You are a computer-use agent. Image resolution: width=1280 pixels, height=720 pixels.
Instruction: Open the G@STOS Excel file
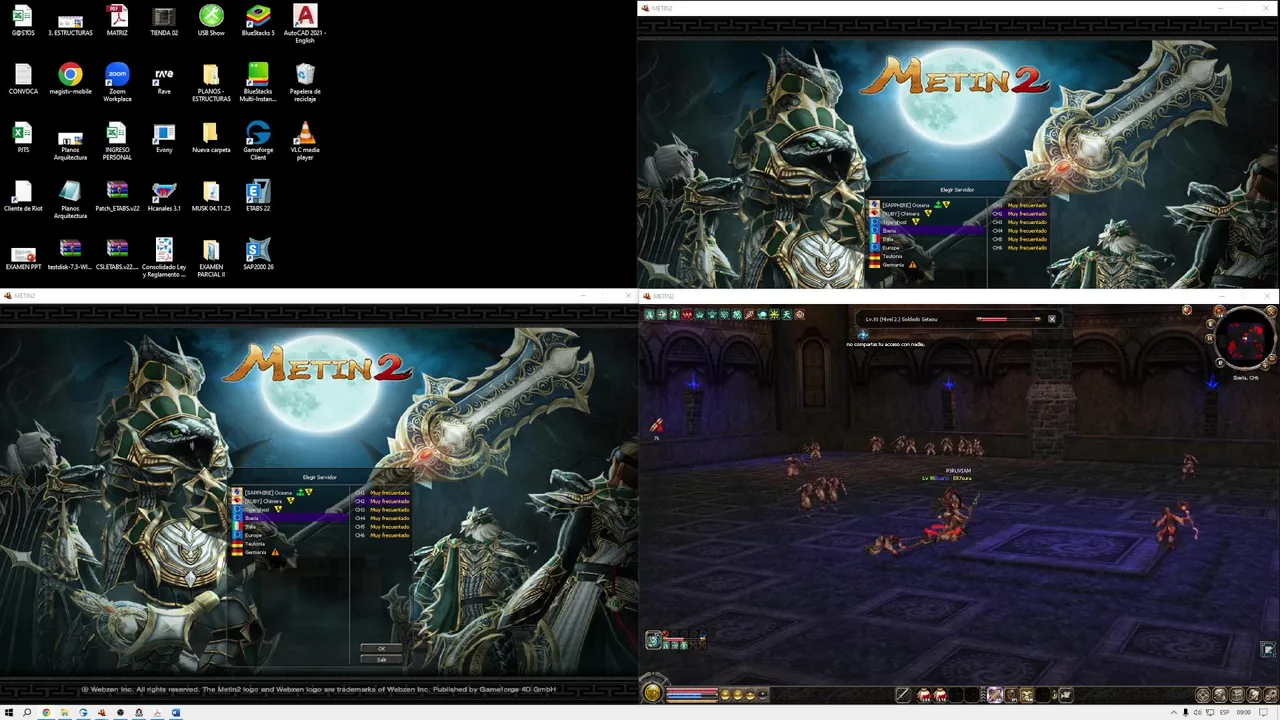tap(23, 22)
